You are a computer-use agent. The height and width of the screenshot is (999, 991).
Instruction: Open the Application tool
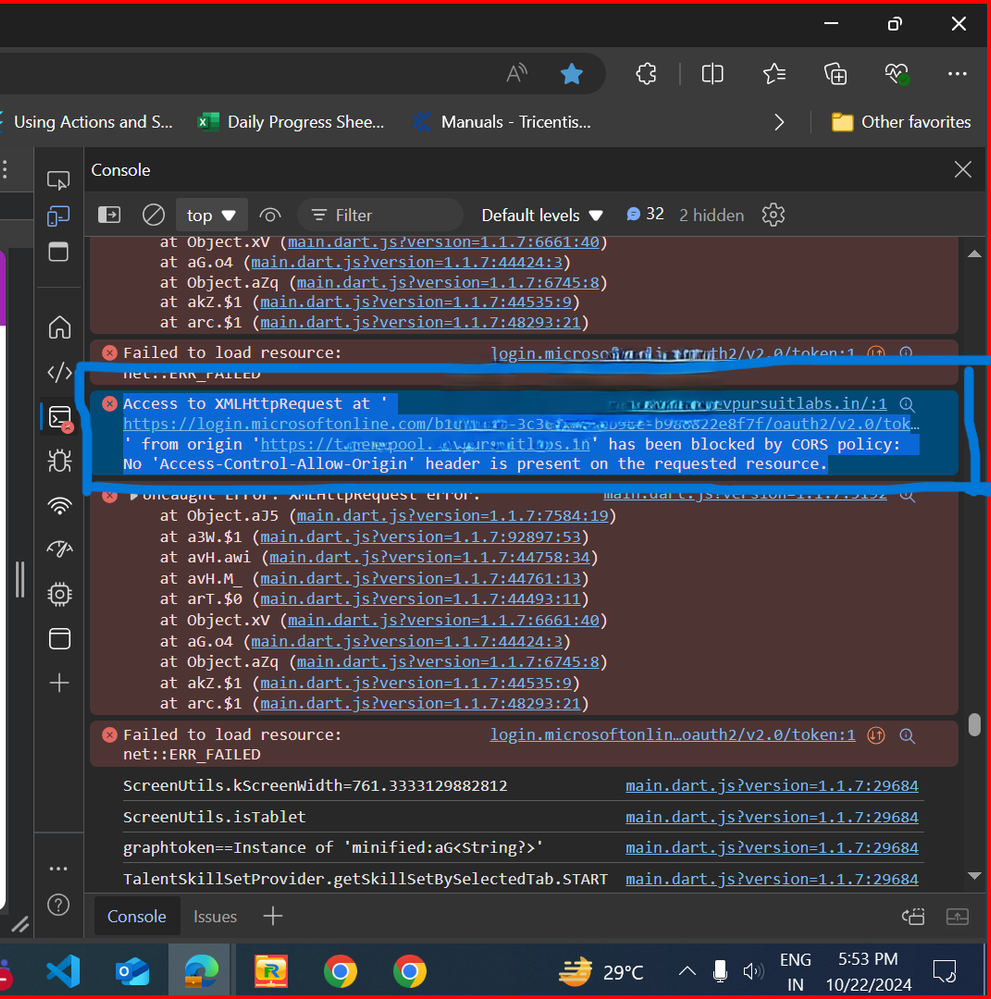tap(59, 638)
